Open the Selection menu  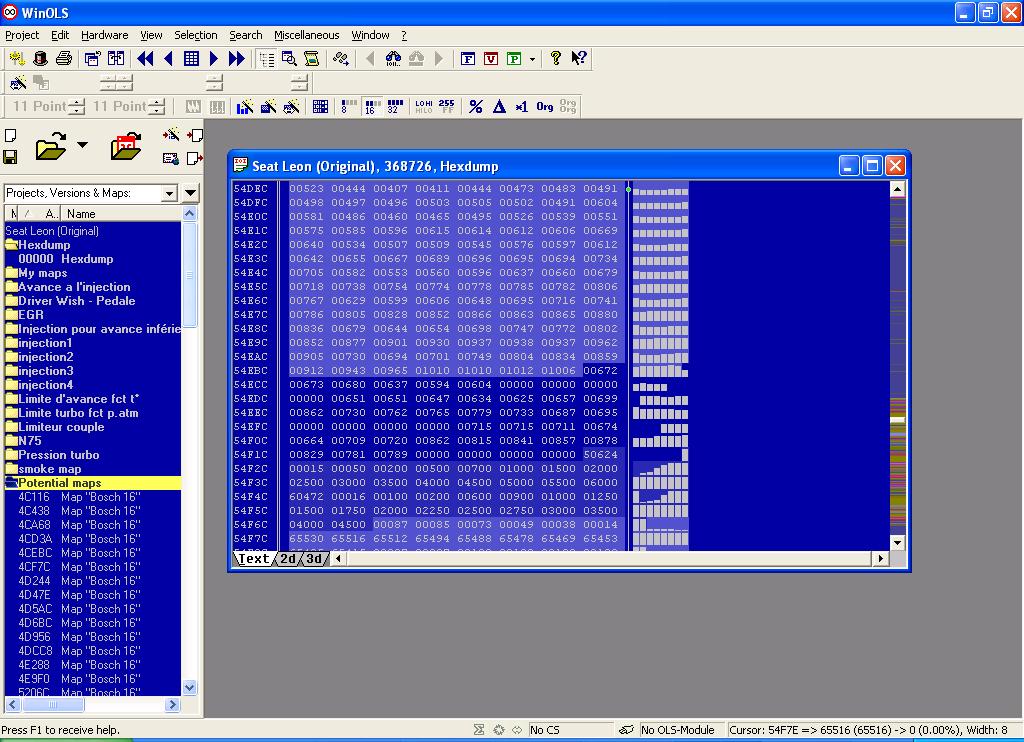point(195,35)
